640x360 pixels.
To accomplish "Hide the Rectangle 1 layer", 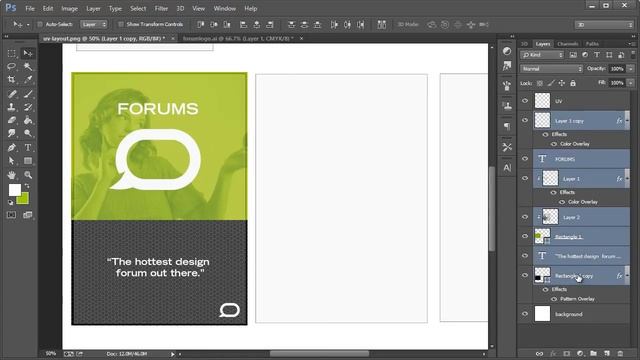I will 525,236.
